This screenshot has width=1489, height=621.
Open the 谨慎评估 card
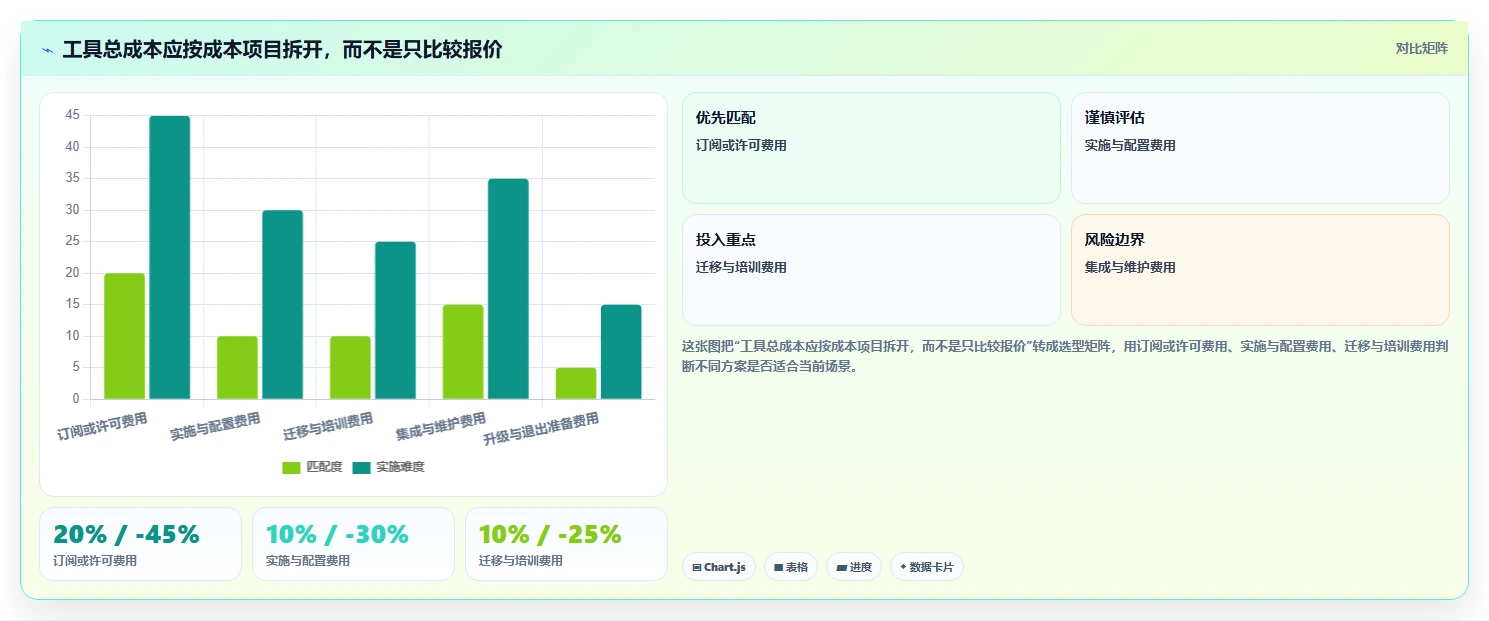(1260, 148)
